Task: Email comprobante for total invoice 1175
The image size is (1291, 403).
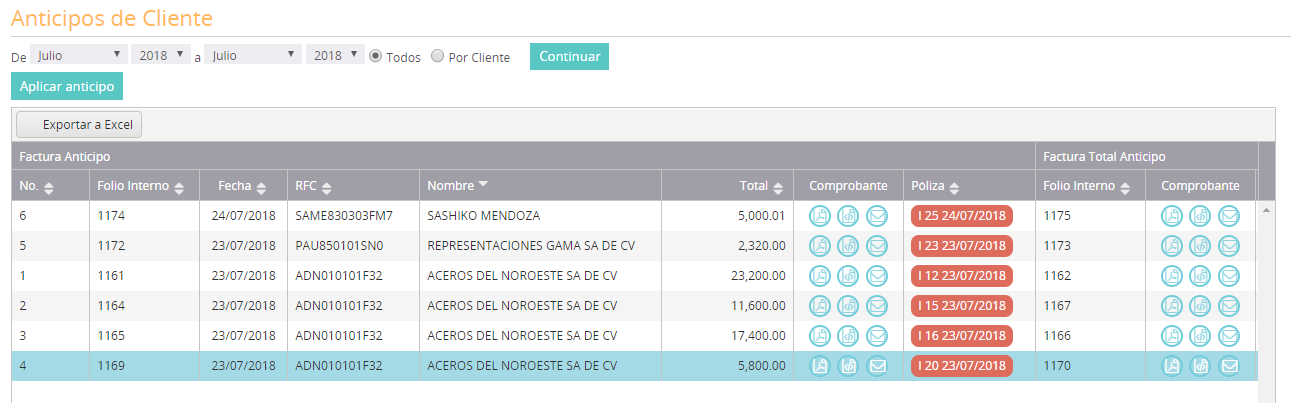Action: pos(1229,215)
